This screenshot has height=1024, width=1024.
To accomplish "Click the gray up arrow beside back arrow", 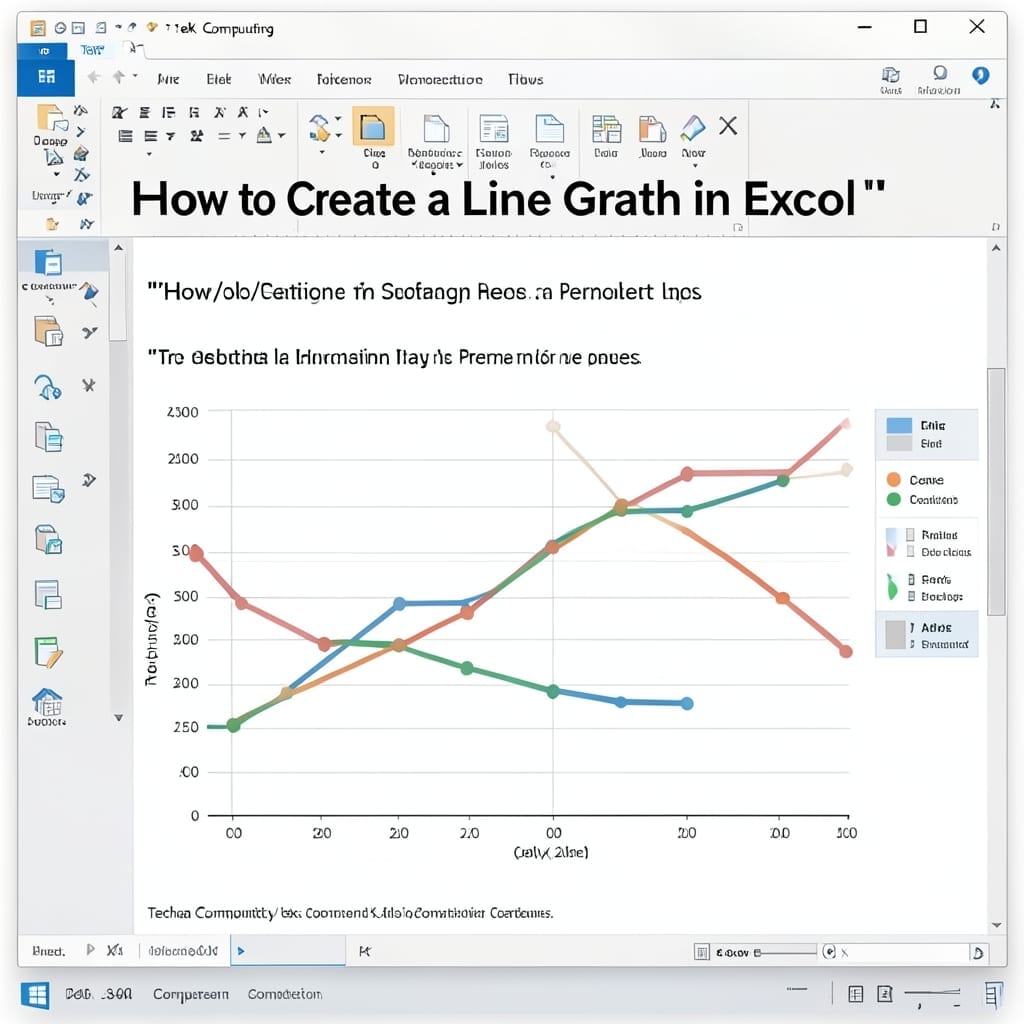I will coord(119,77).
